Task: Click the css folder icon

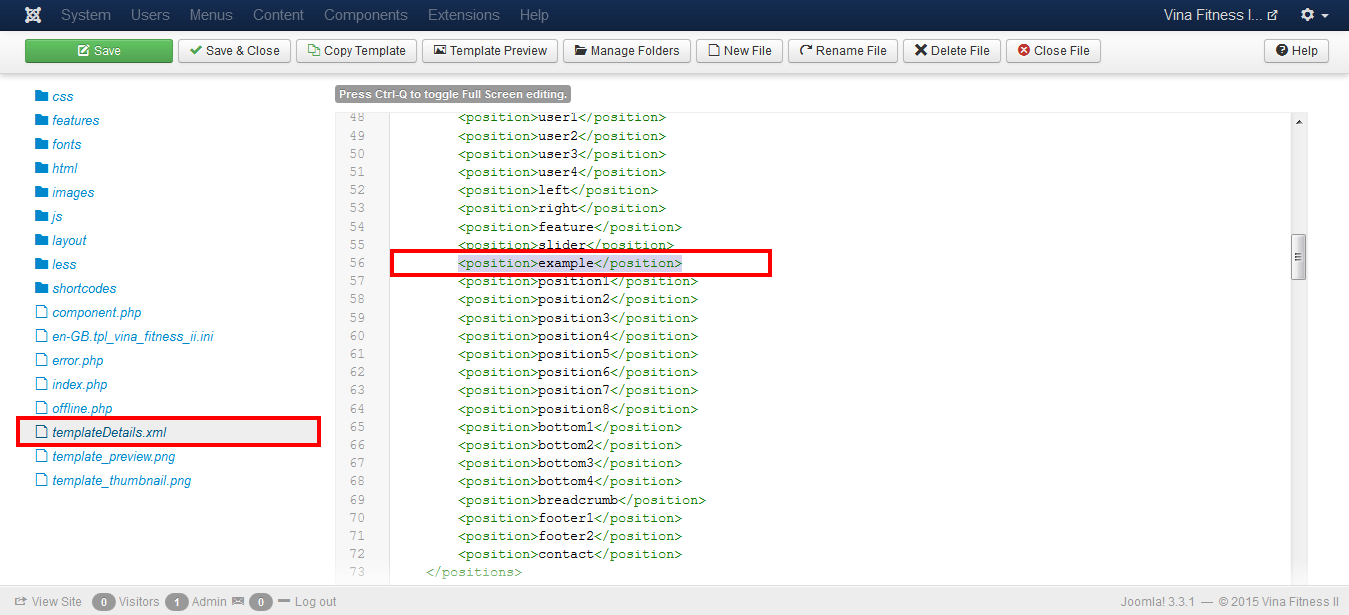Action: pos(42,96)
